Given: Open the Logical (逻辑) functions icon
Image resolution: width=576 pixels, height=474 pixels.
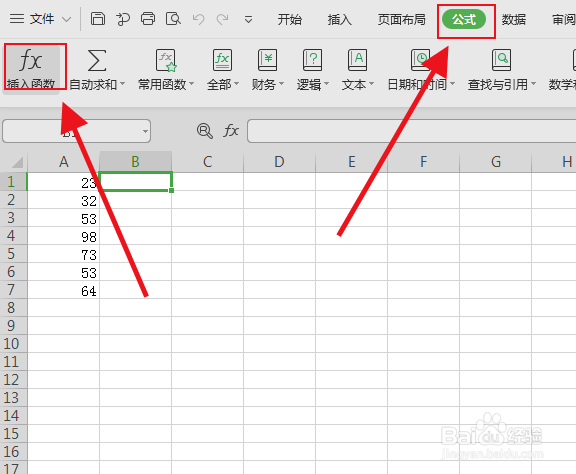Looking at the screenshot, I should pyautogui.click(x=313, y=60).
